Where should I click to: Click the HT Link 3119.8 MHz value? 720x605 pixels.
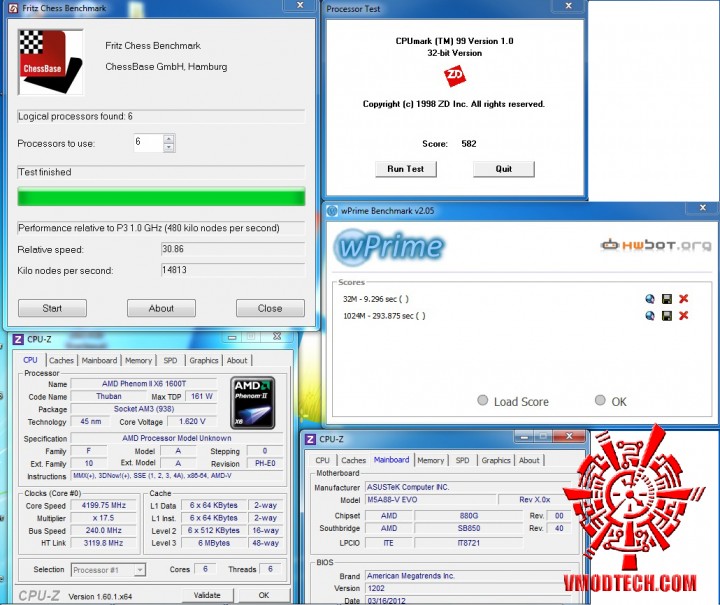[104, 543]
